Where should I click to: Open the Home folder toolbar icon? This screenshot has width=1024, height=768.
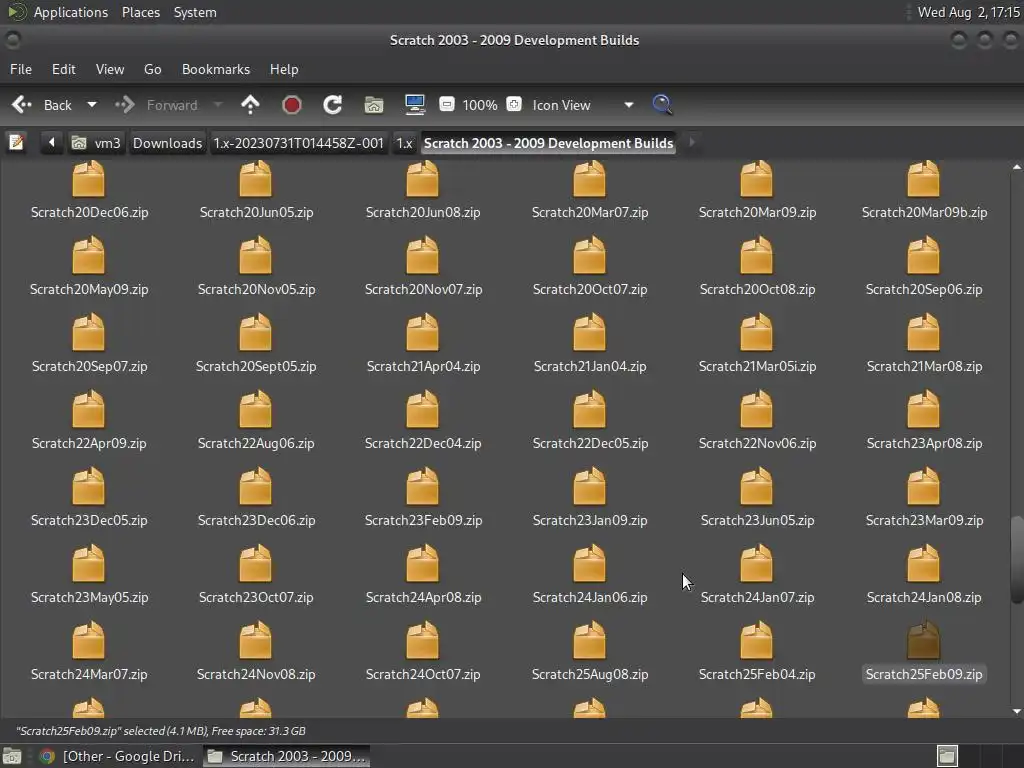[x=374, y=104]
